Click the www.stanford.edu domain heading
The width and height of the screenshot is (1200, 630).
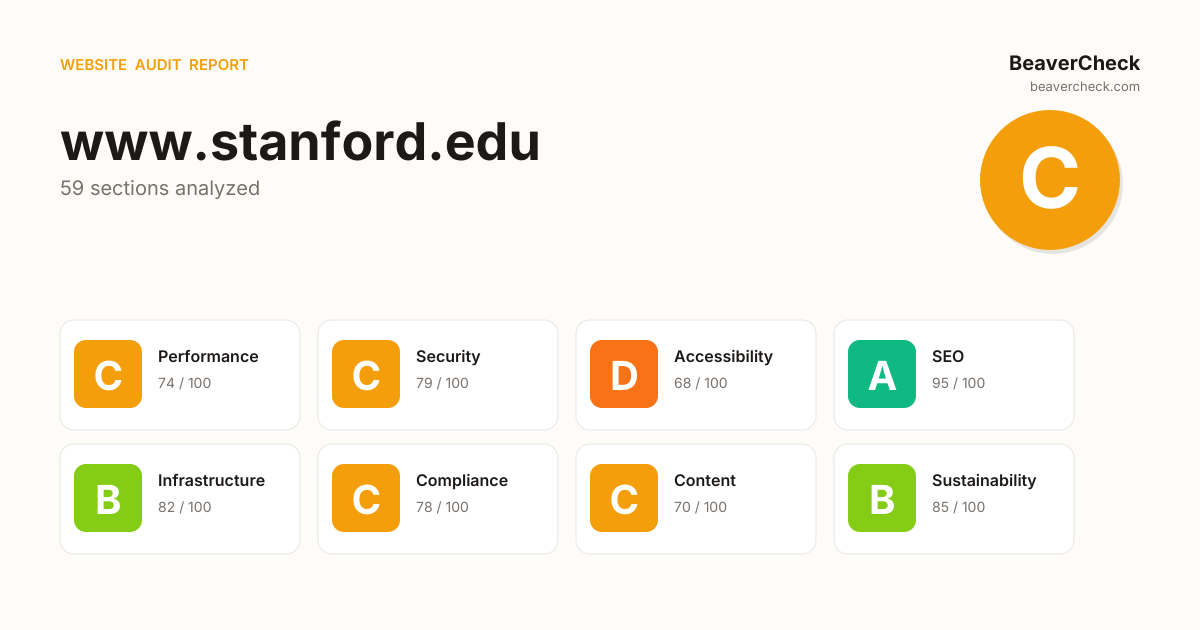(x=300, y=142)
